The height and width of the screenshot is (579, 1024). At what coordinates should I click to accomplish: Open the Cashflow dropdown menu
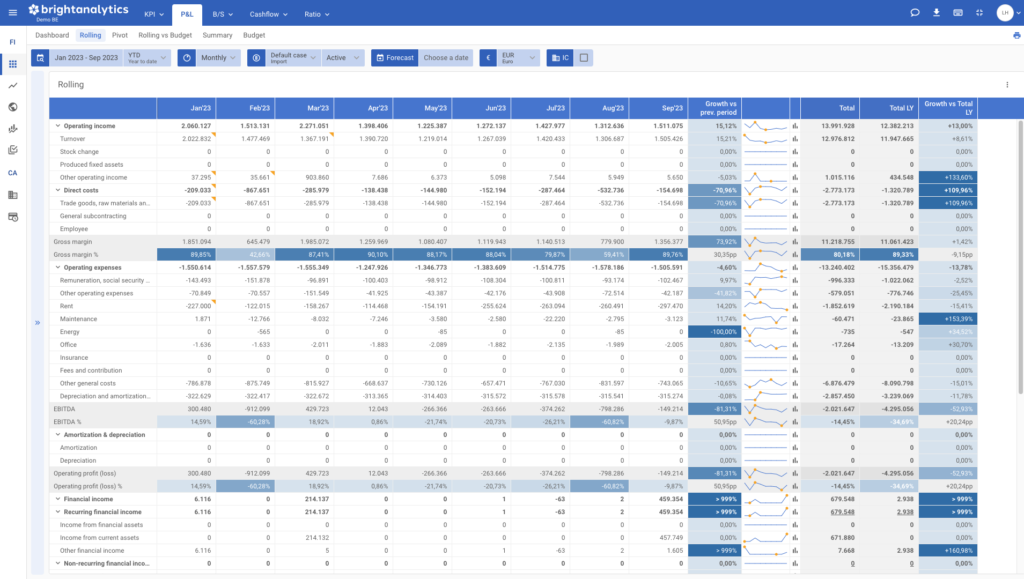(267, 14)
